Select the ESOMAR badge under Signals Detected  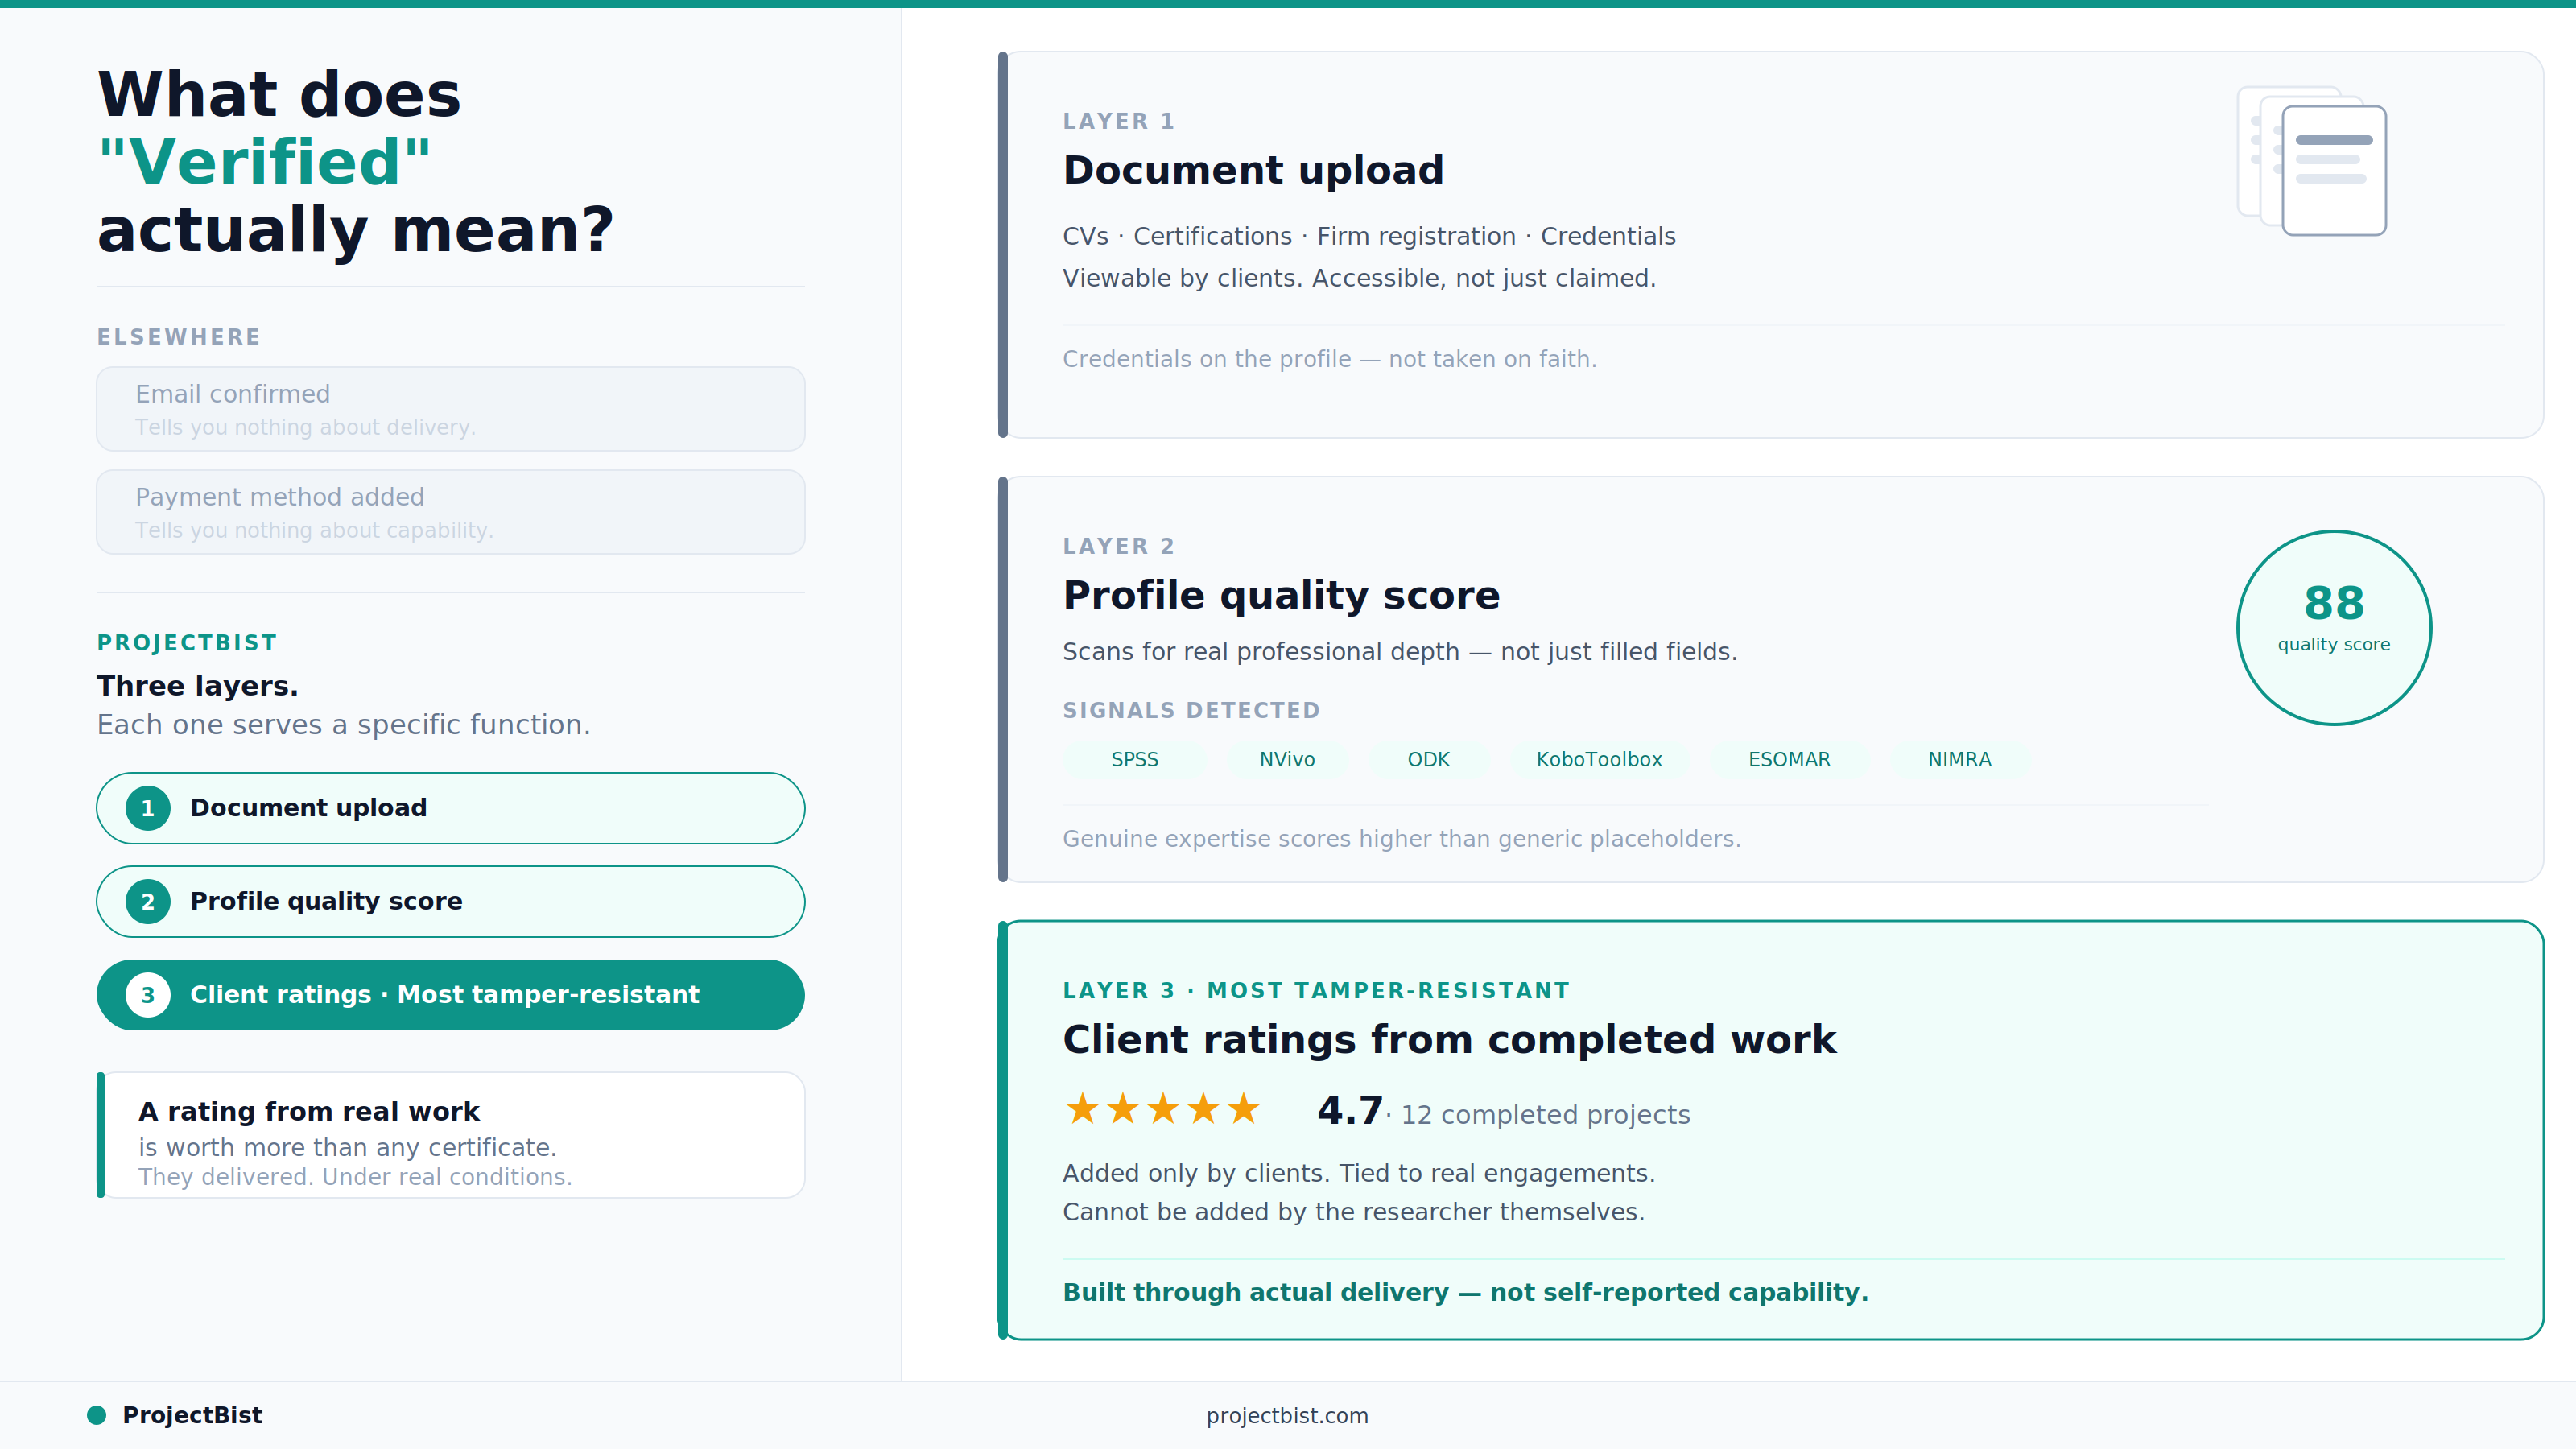[1789, 759]
